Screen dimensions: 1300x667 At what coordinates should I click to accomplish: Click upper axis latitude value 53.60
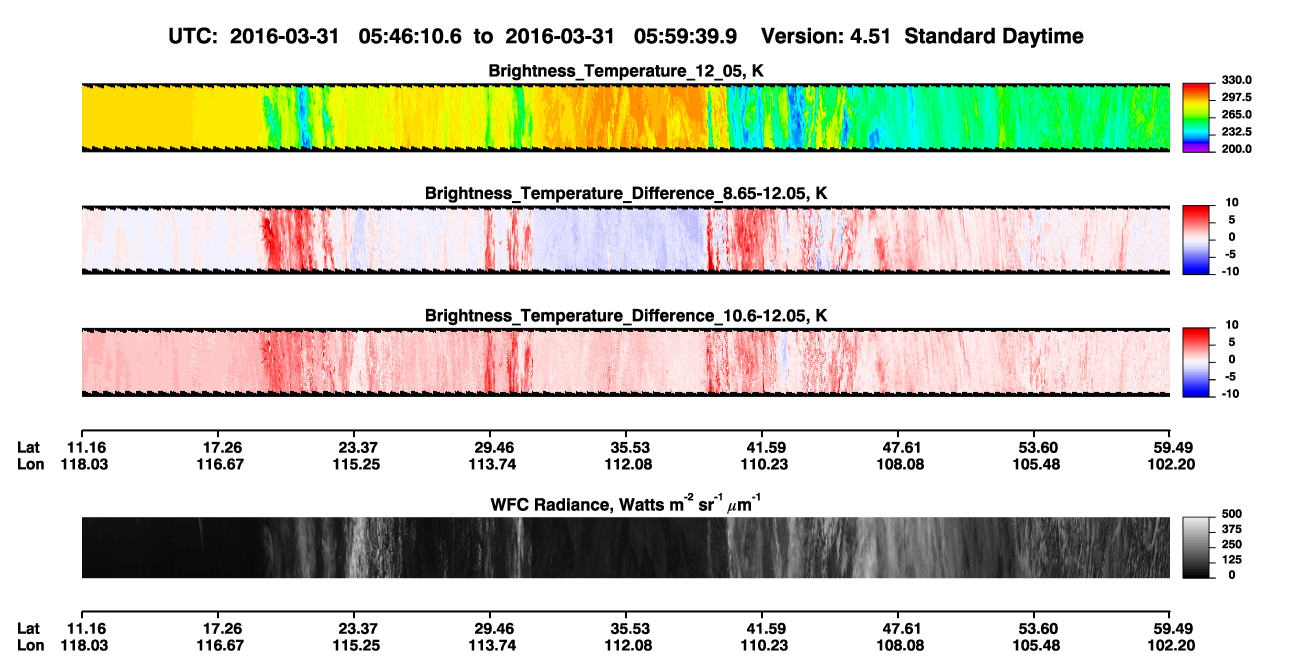click(1034, 448)
